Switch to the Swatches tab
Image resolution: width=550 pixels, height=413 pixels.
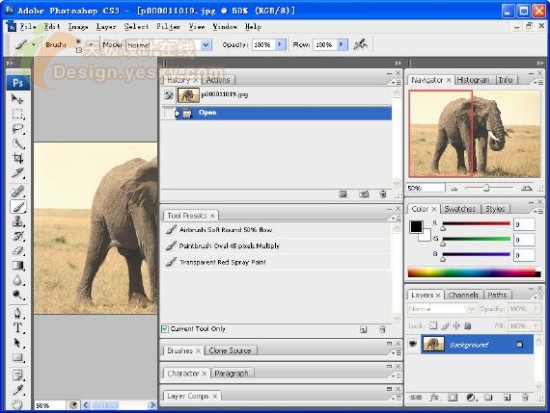(x=460, y=209)
